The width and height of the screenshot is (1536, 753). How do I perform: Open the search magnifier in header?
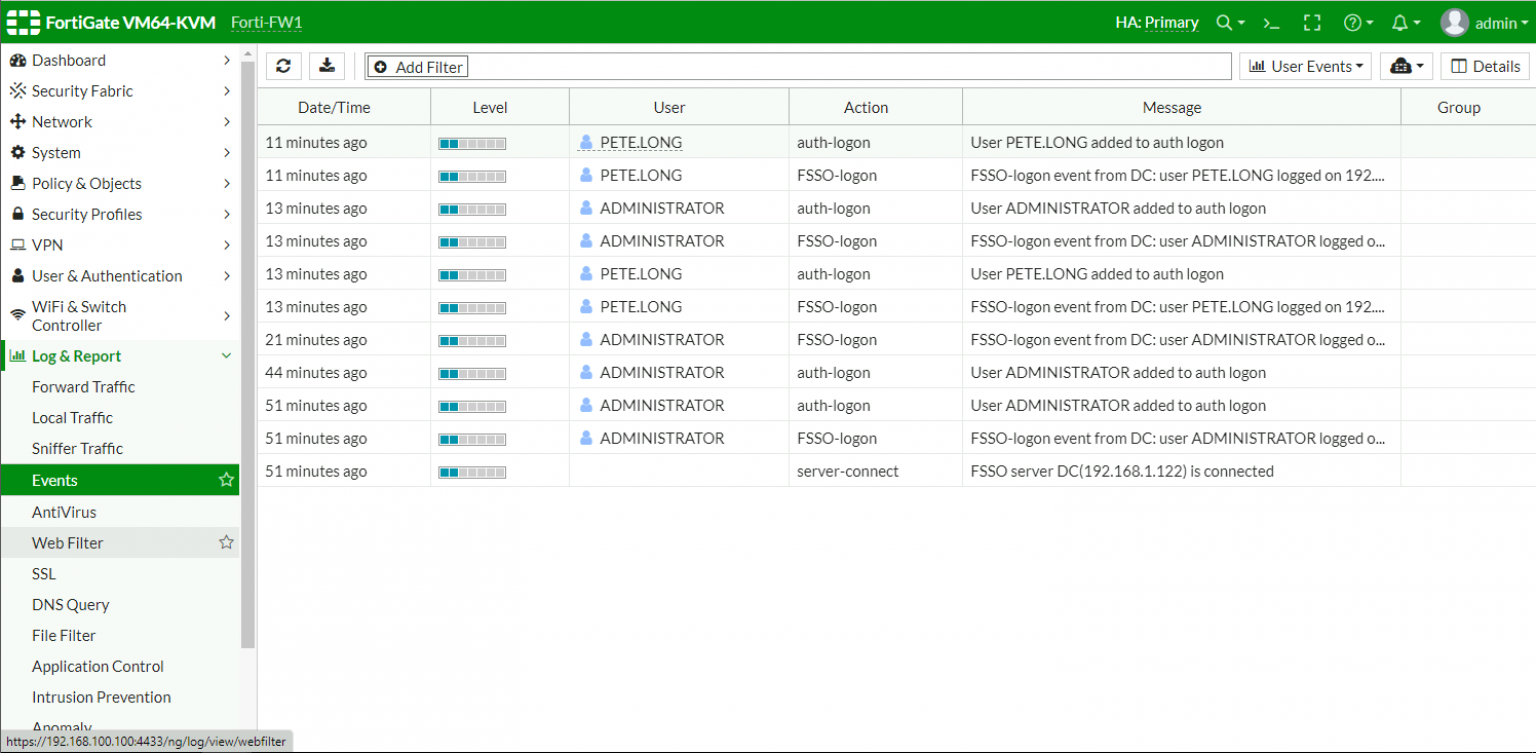(1225, 22)
